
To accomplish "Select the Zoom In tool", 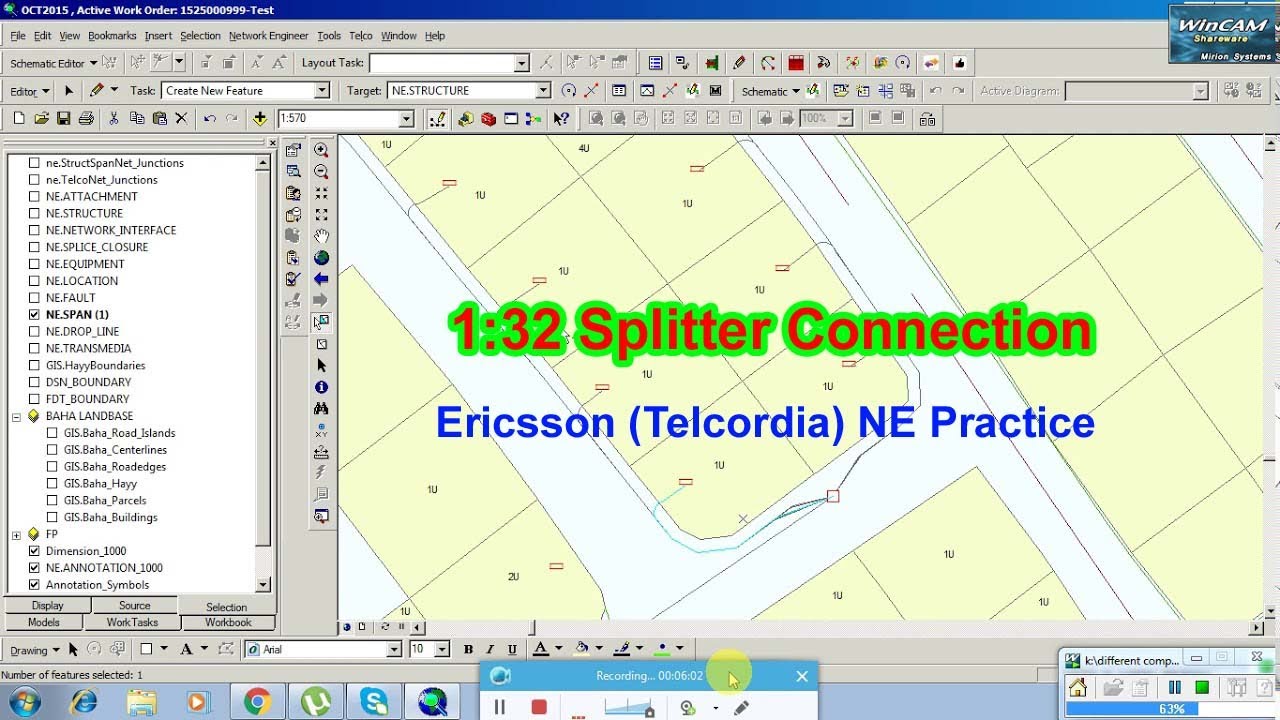I will [321, 150].
